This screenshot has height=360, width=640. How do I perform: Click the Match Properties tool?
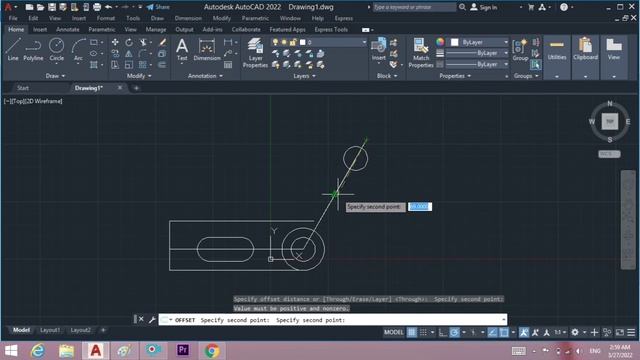(x=420, y=53)
